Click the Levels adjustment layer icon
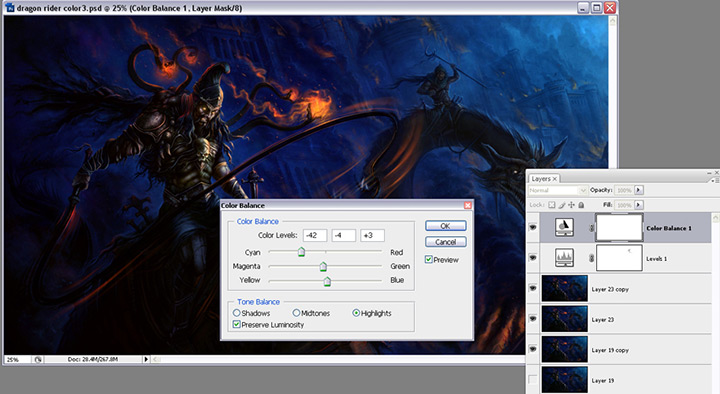This screenshot has width=720, height=394. (564, 258)
